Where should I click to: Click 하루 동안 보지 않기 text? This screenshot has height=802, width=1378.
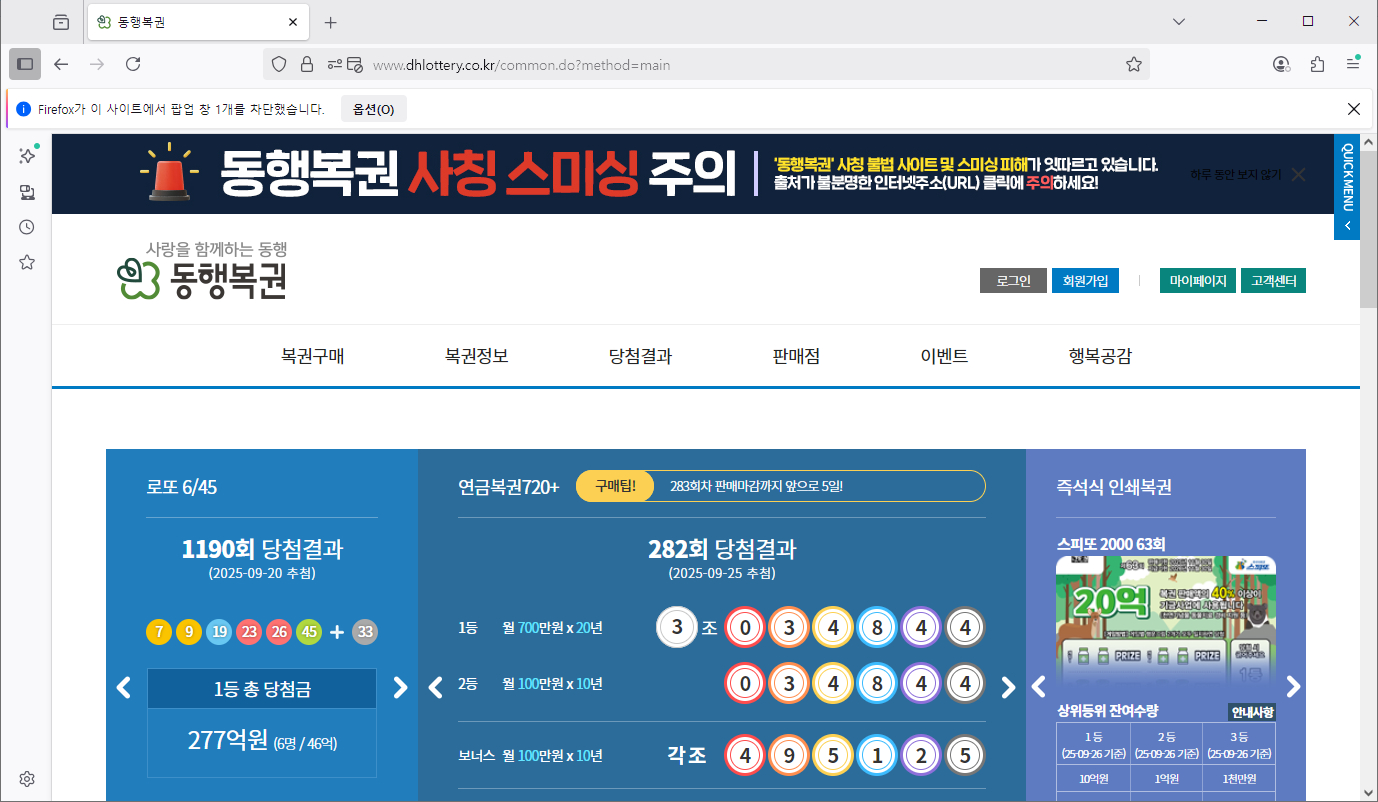click(1235, 174)
